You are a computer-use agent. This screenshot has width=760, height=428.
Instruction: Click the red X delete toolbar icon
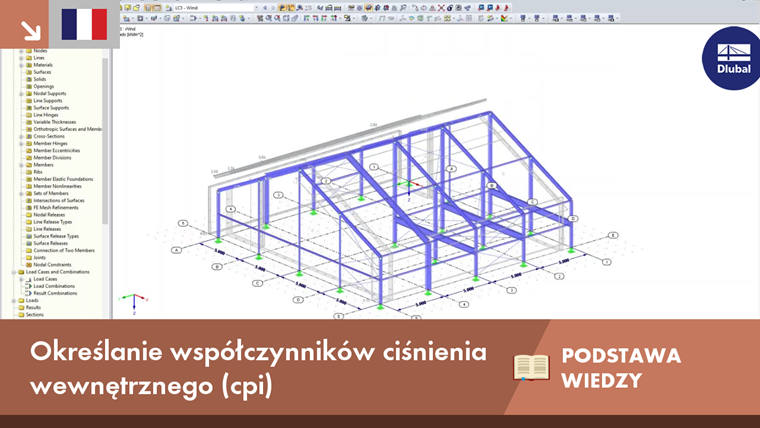(441, 8)
